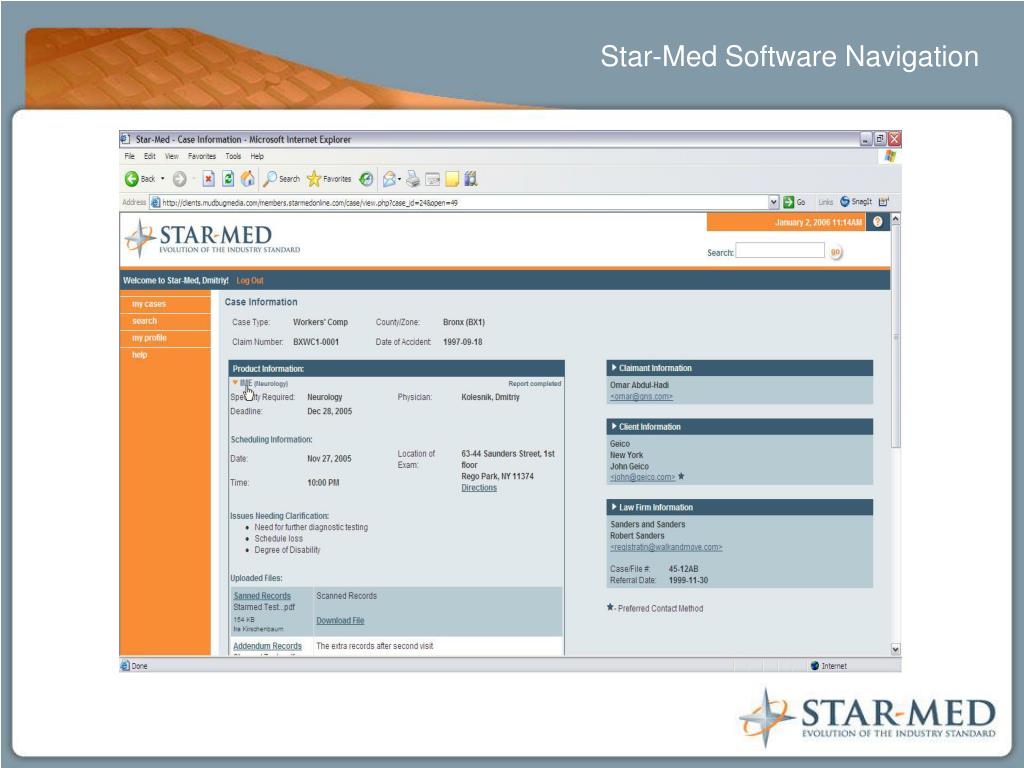The height and width of the screenshot is (768, 1024).
Task: Click the orange help question mark icon
Action: [878, 222]
